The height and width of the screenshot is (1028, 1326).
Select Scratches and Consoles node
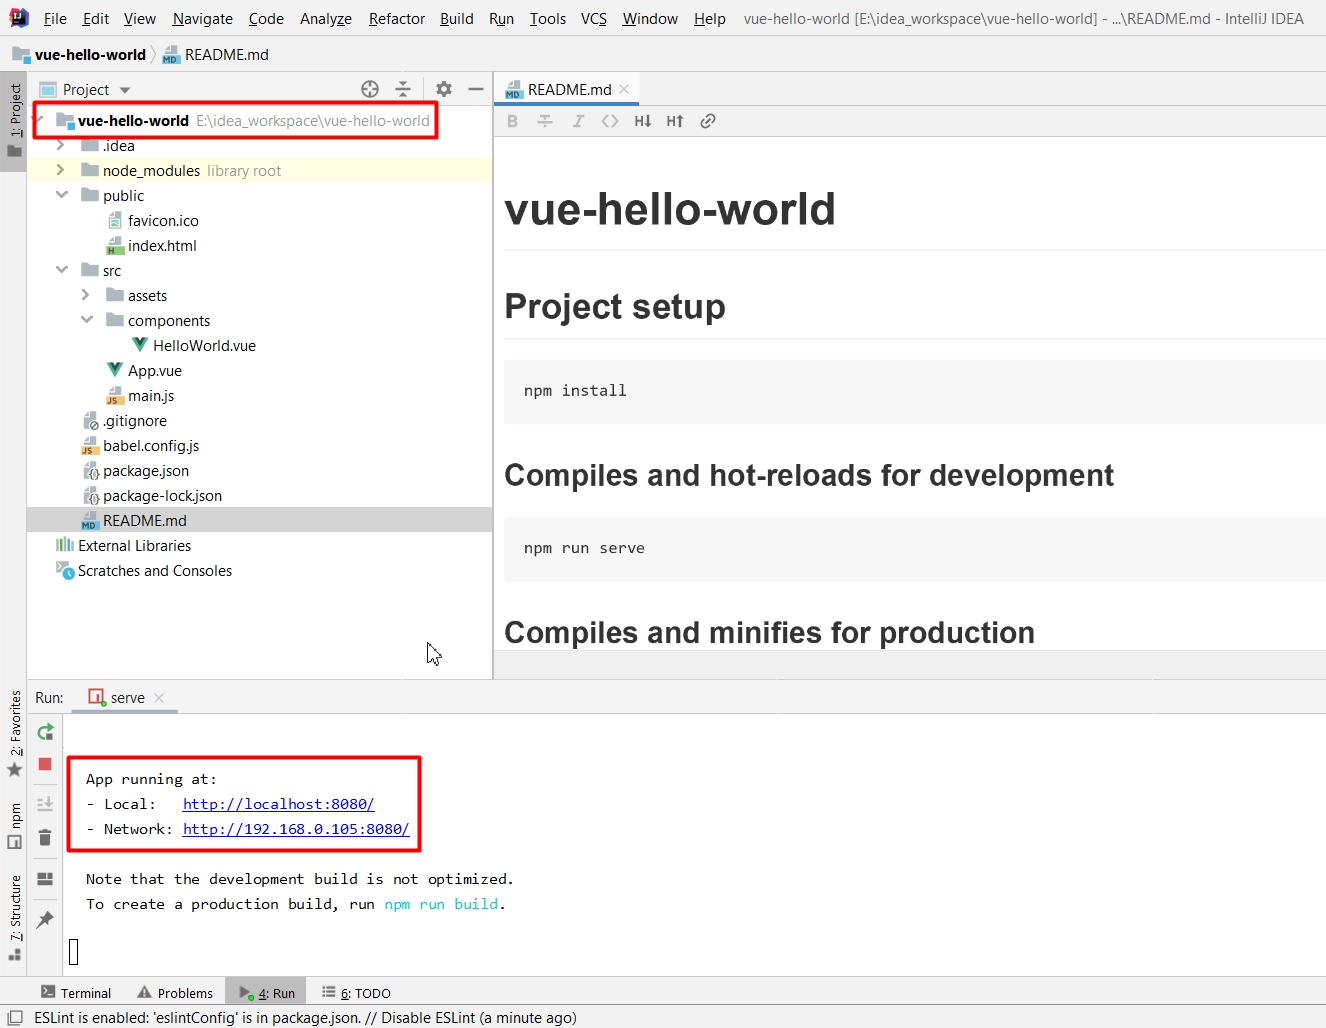click(x=154, y=571)
